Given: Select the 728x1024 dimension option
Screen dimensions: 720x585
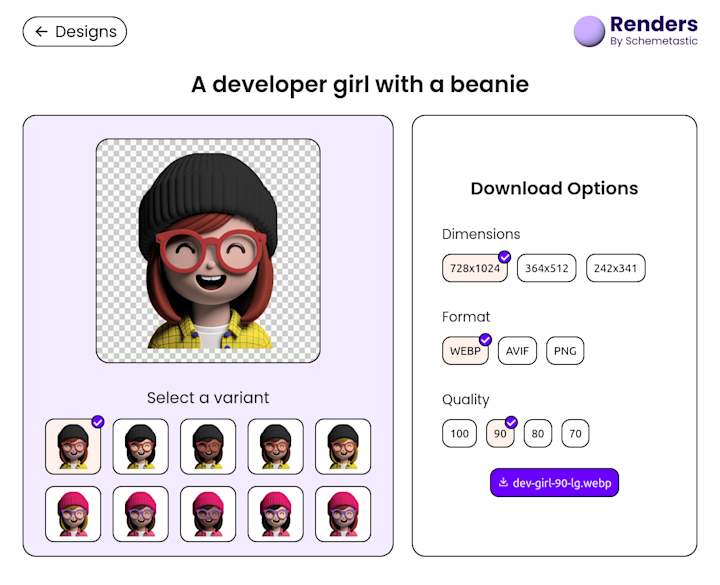Looking at the screenshot, I should 475,268.
